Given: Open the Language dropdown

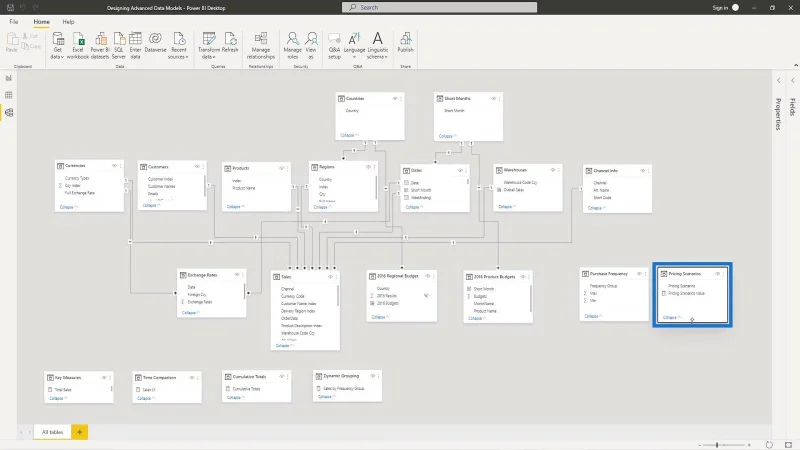Looking at the screenshot, I should tap(354, 45).
